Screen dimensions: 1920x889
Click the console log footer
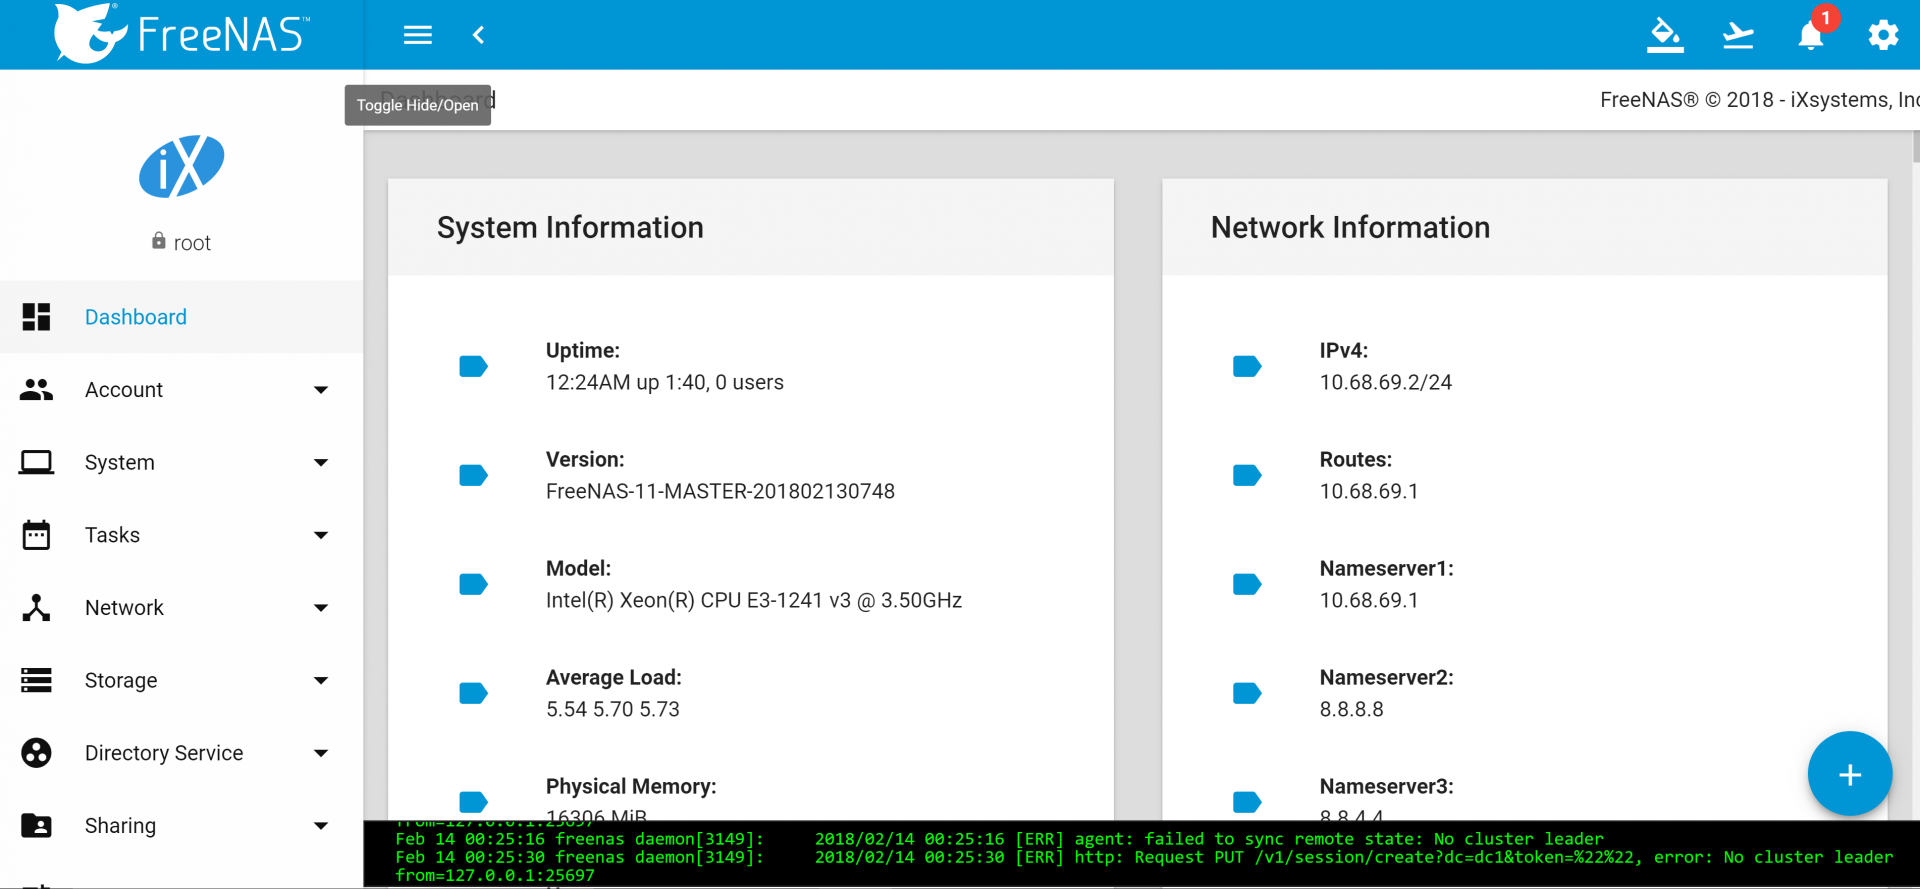1140,856
